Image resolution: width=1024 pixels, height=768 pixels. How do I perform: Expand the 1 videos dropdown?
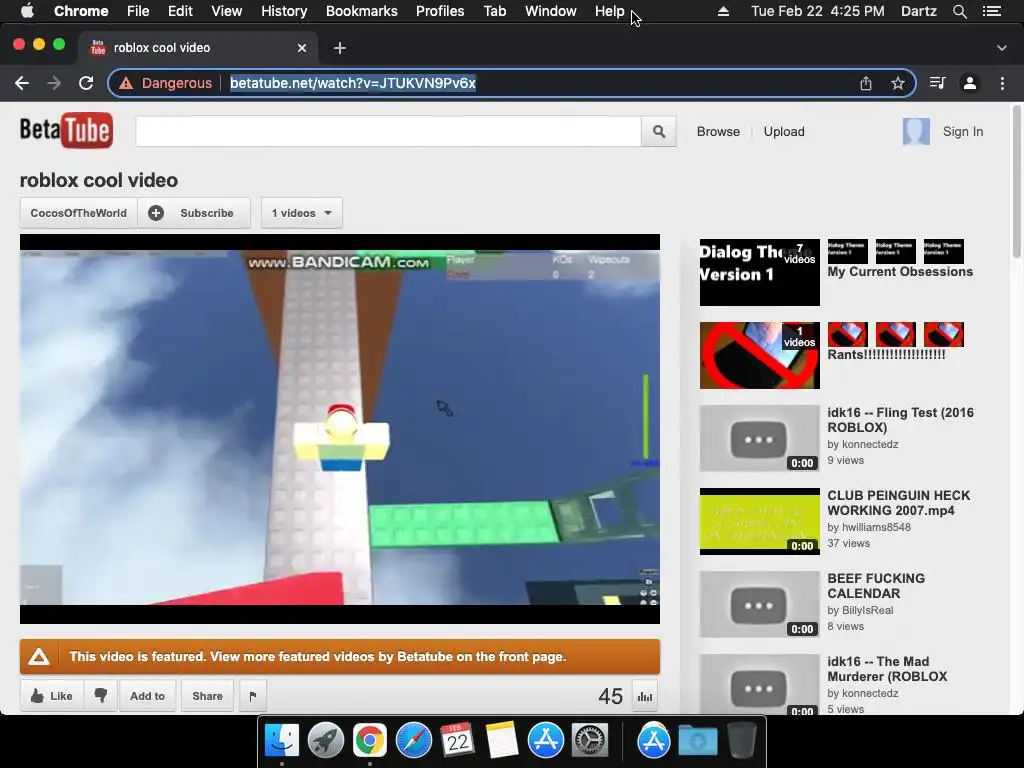[x=302, y=213]
